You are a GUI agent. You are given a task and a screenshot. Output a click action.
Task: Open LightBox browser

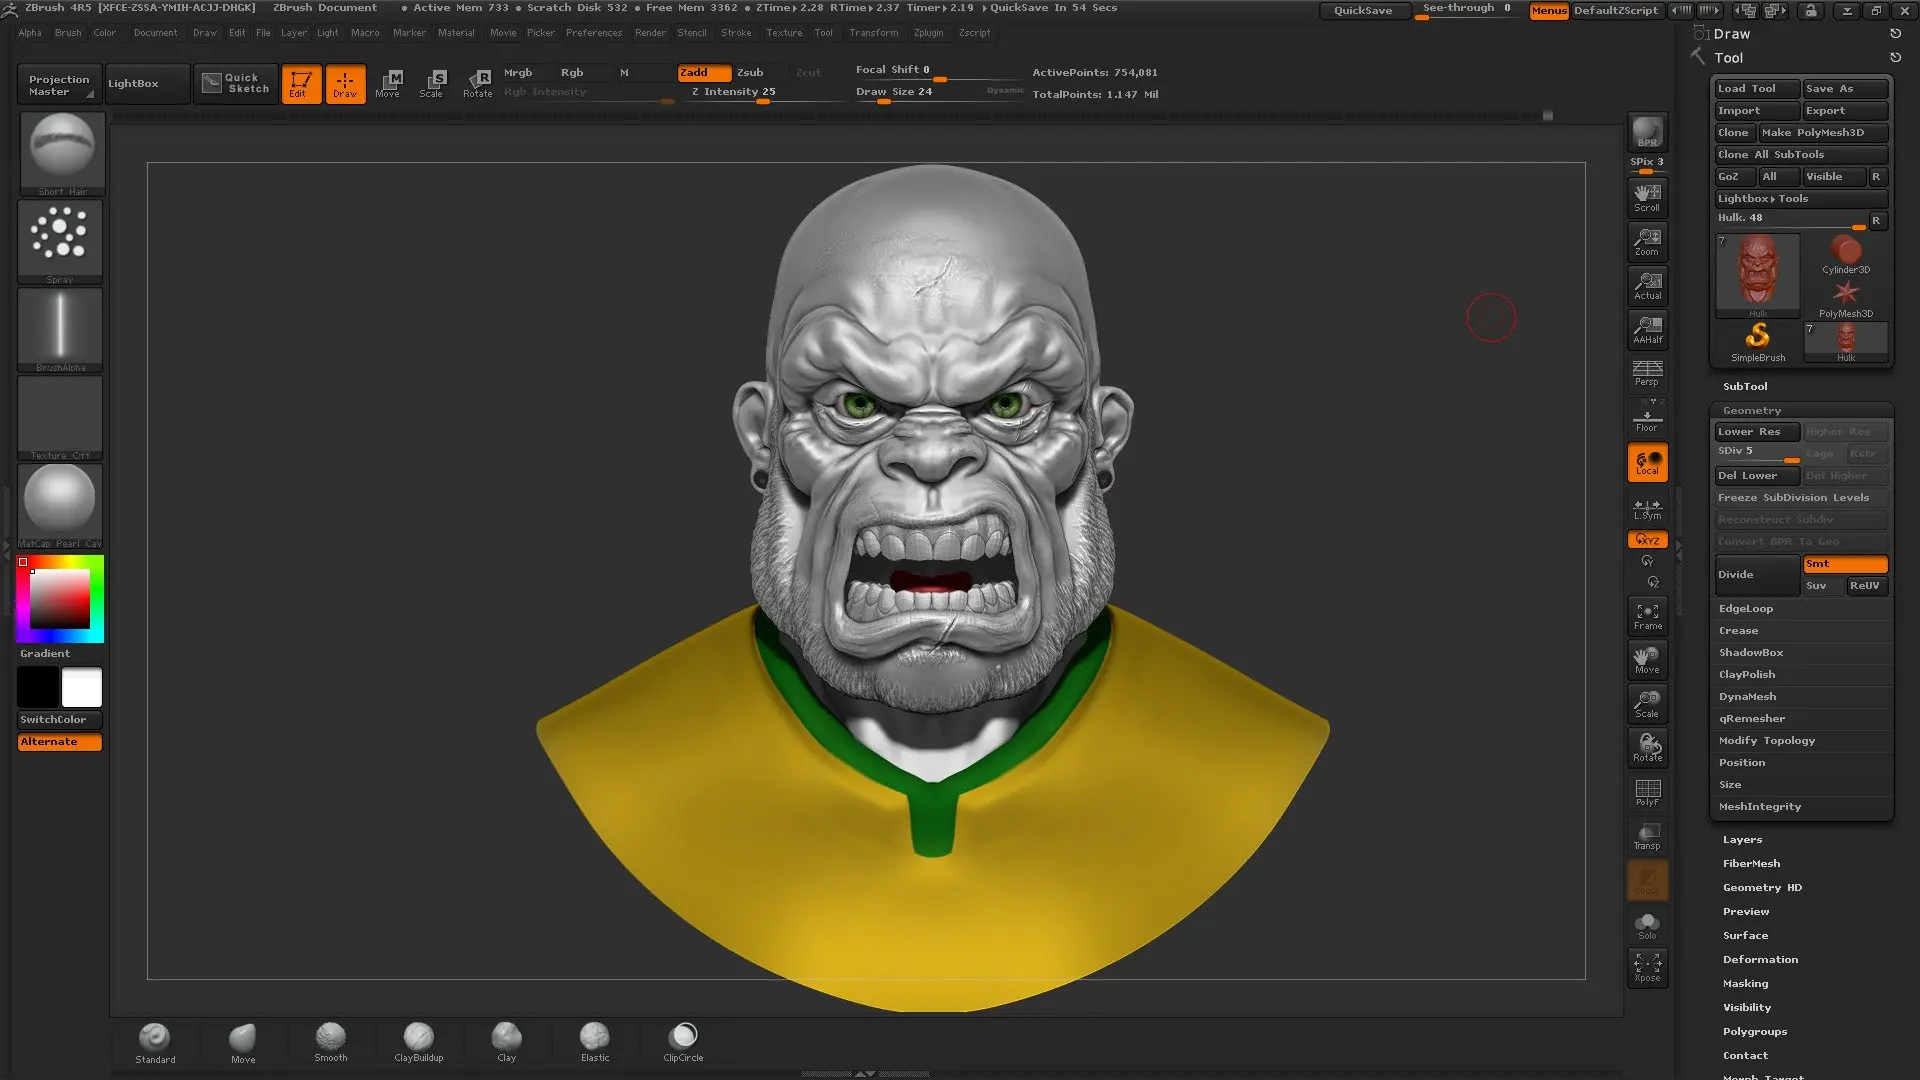tap(147, 84)
